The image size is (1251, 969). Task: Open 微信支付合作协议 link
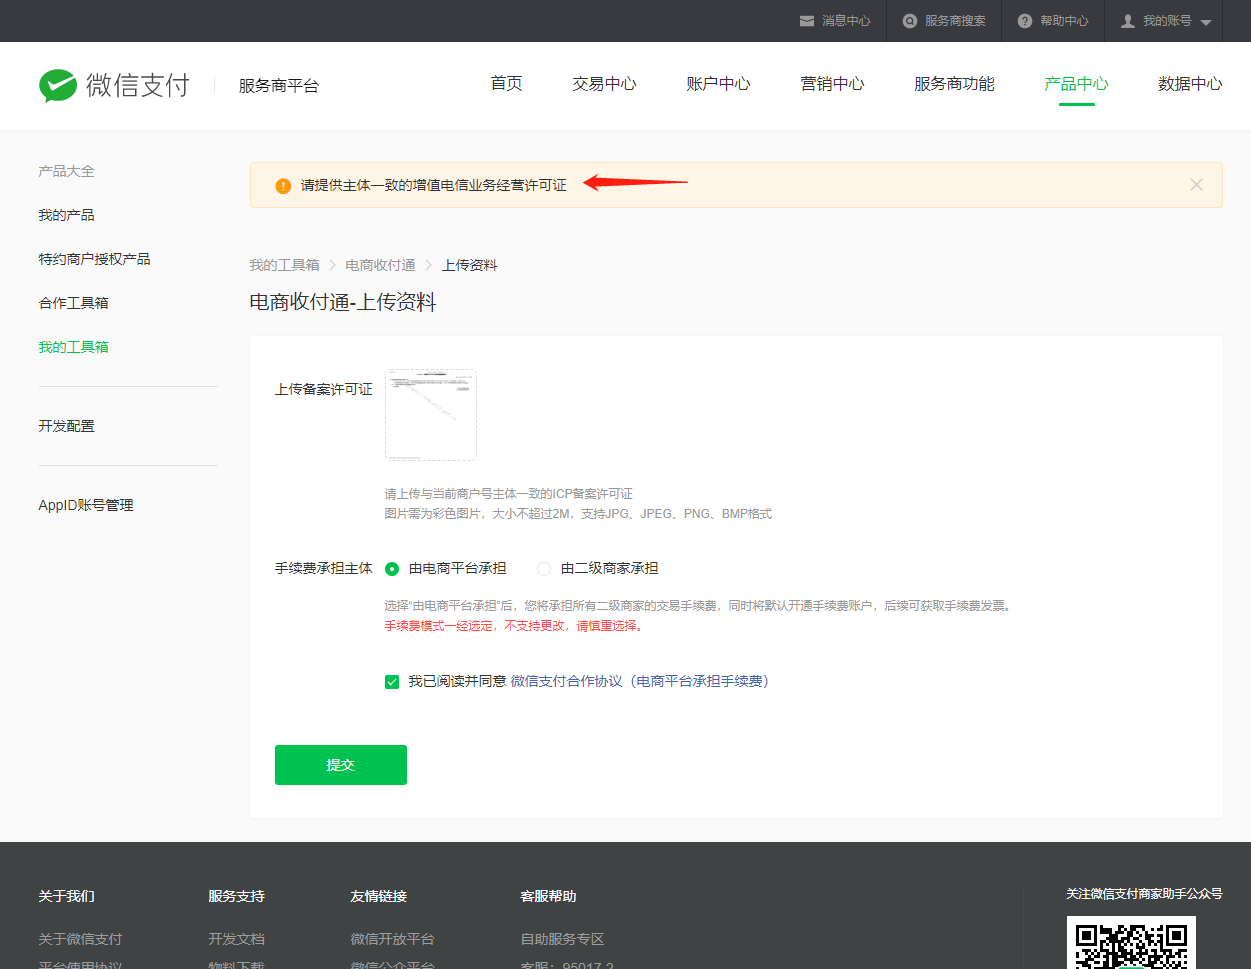[x=640, y=681]
